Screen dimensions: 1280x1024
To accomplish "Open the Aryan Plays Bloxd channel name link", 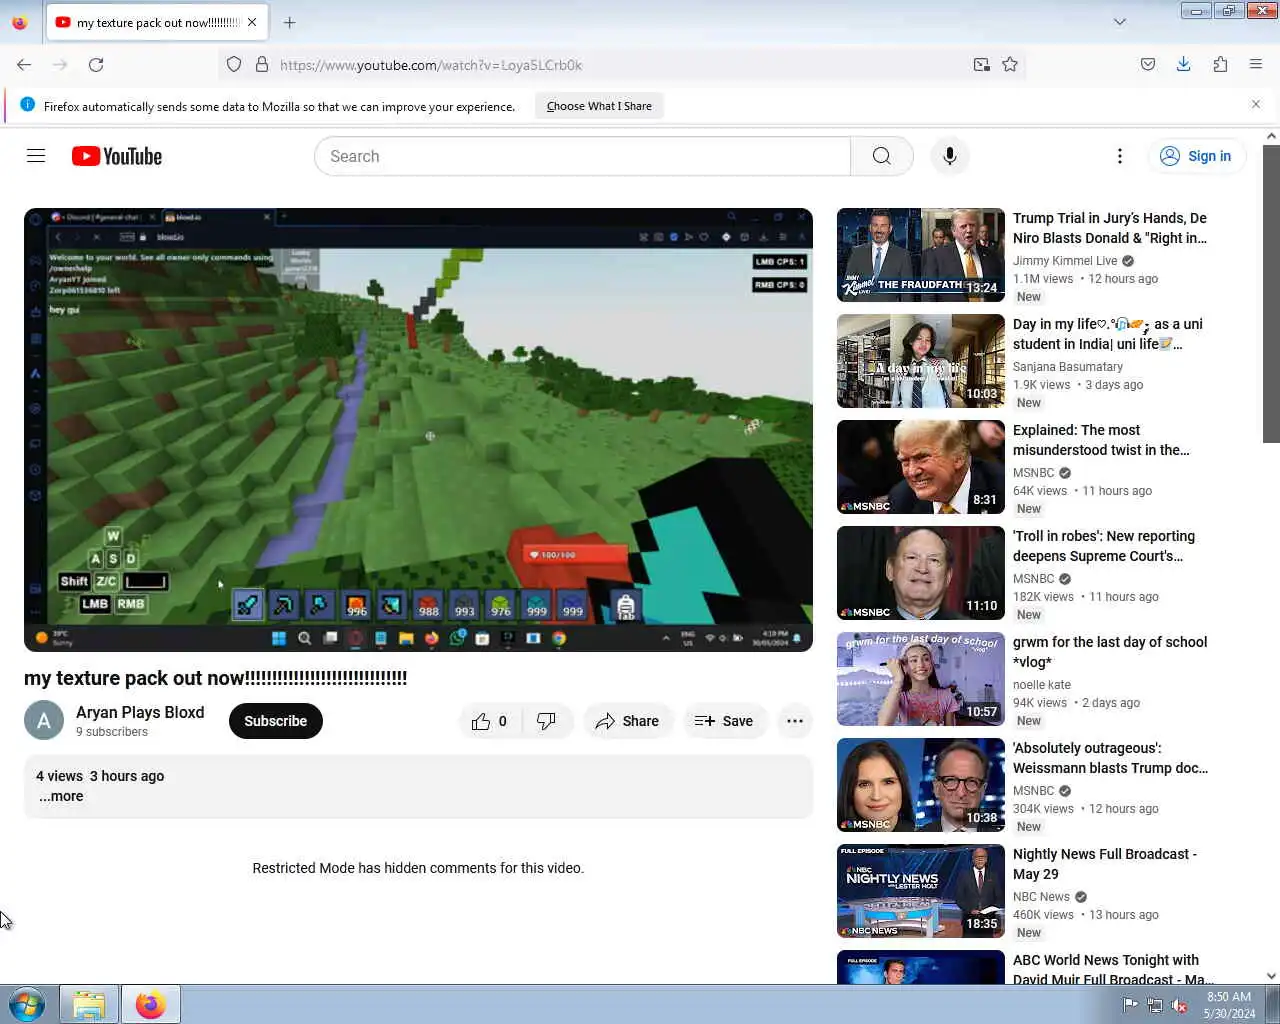I will tap(140, 712).
